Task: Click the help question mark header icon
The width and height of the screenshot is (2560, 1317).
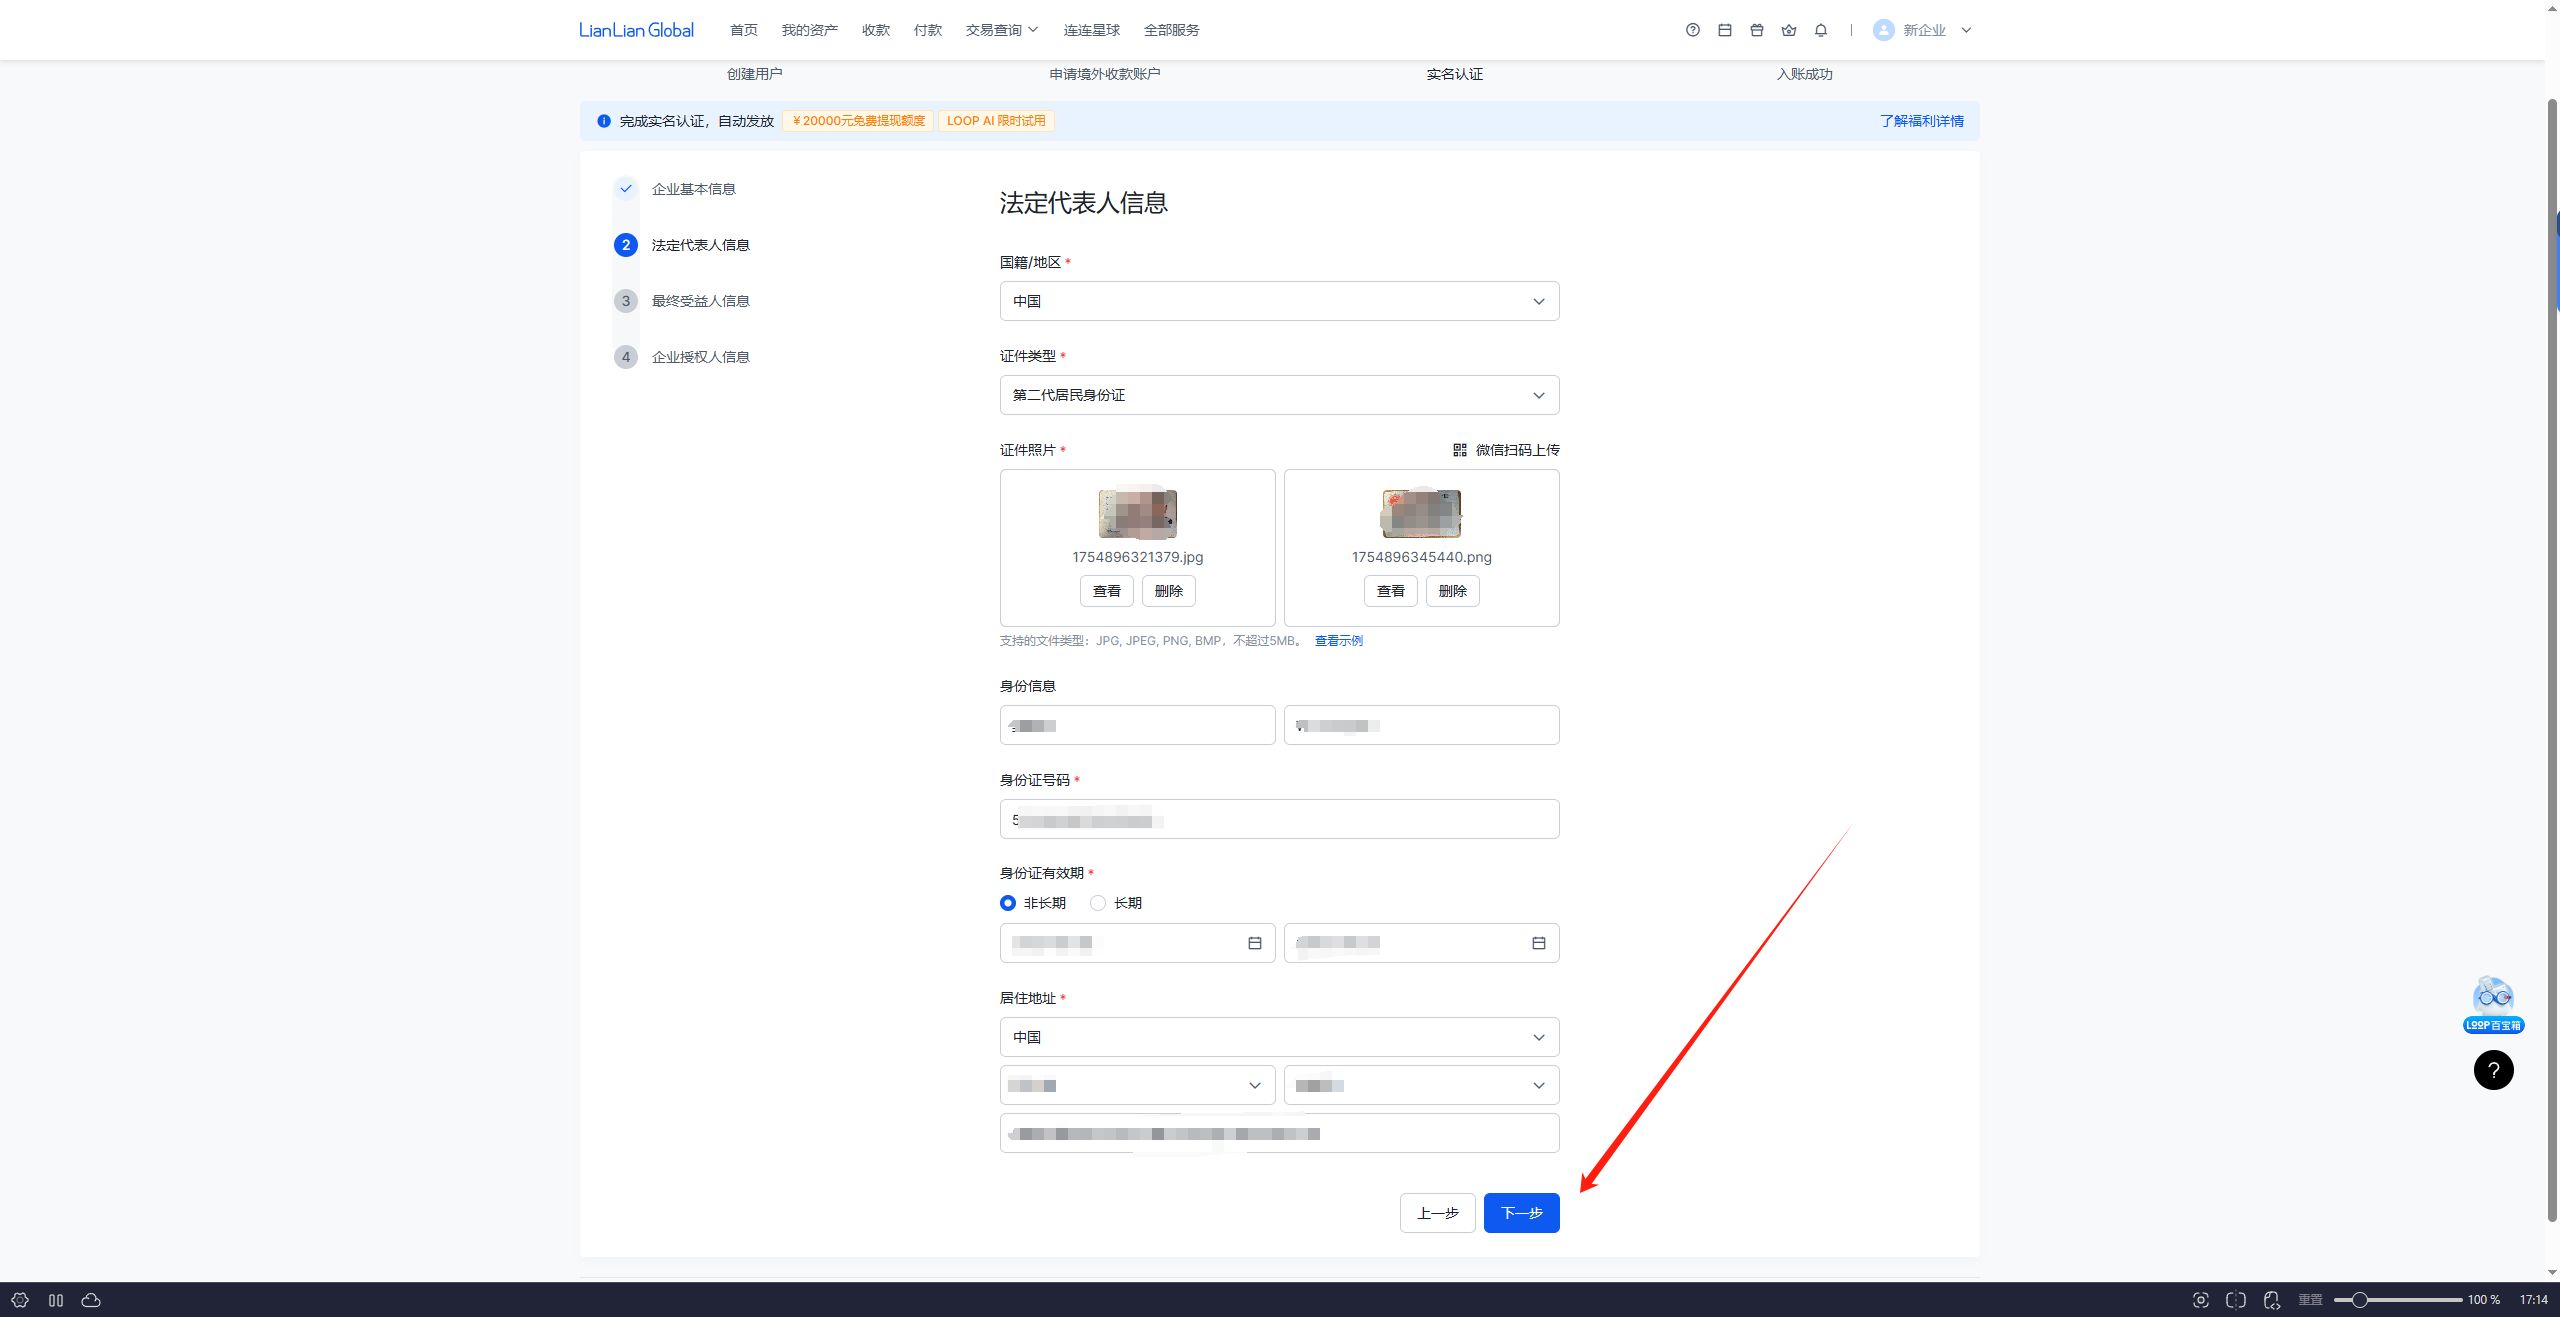Action: coord(1693,30)
